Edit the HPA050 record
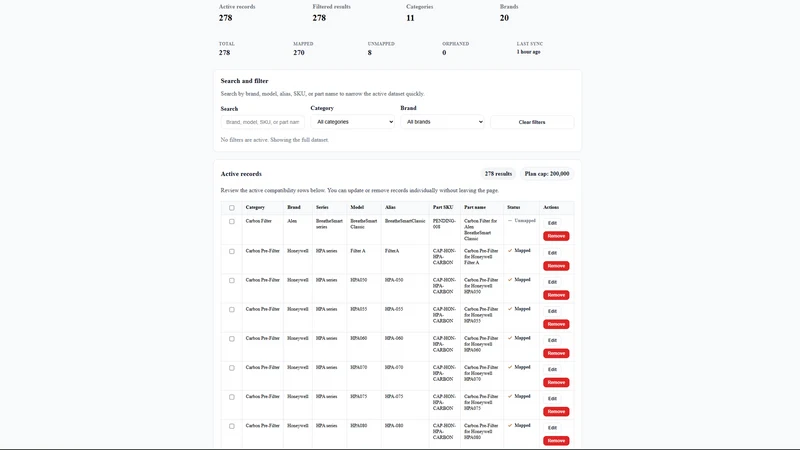Image resolution: width=800 pixels, height=450 pixels. [552, 282]
